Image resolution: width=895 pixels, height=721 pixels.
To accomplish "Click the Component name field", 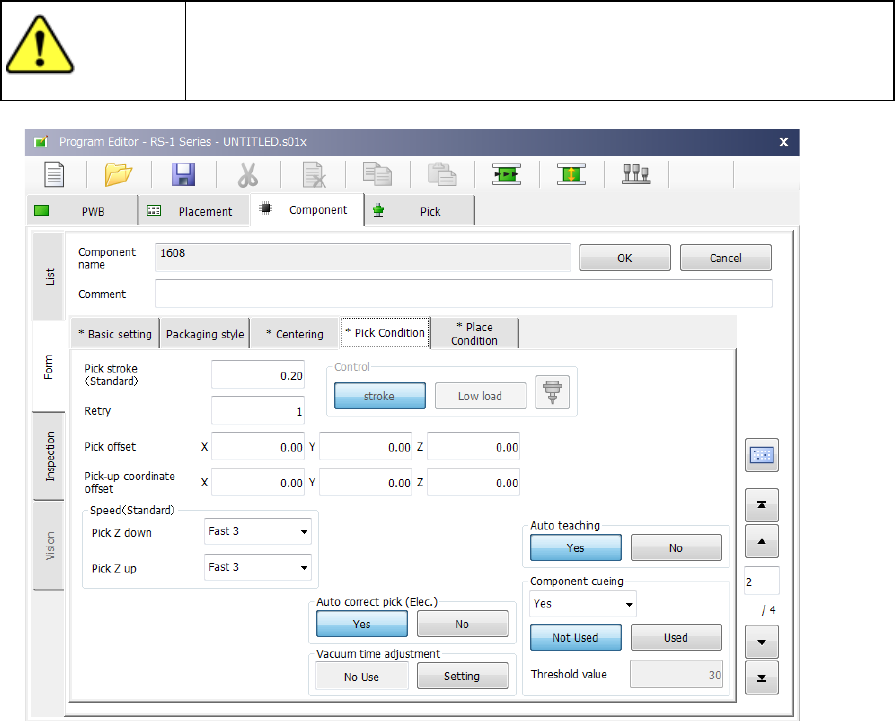I will 362,257.
